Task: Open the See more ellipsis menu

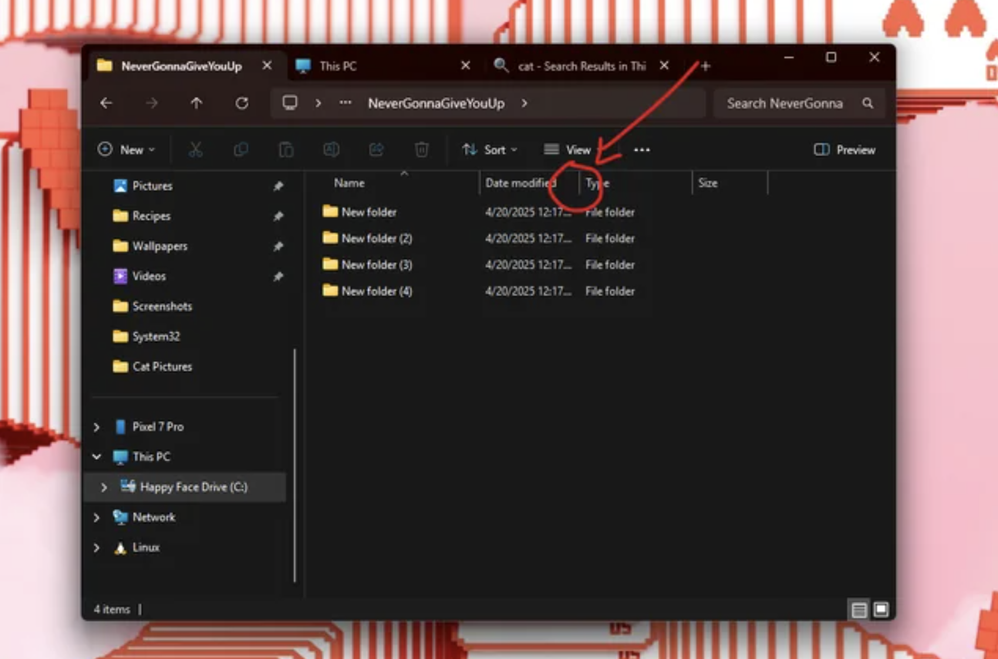Action: click(642, 150)
